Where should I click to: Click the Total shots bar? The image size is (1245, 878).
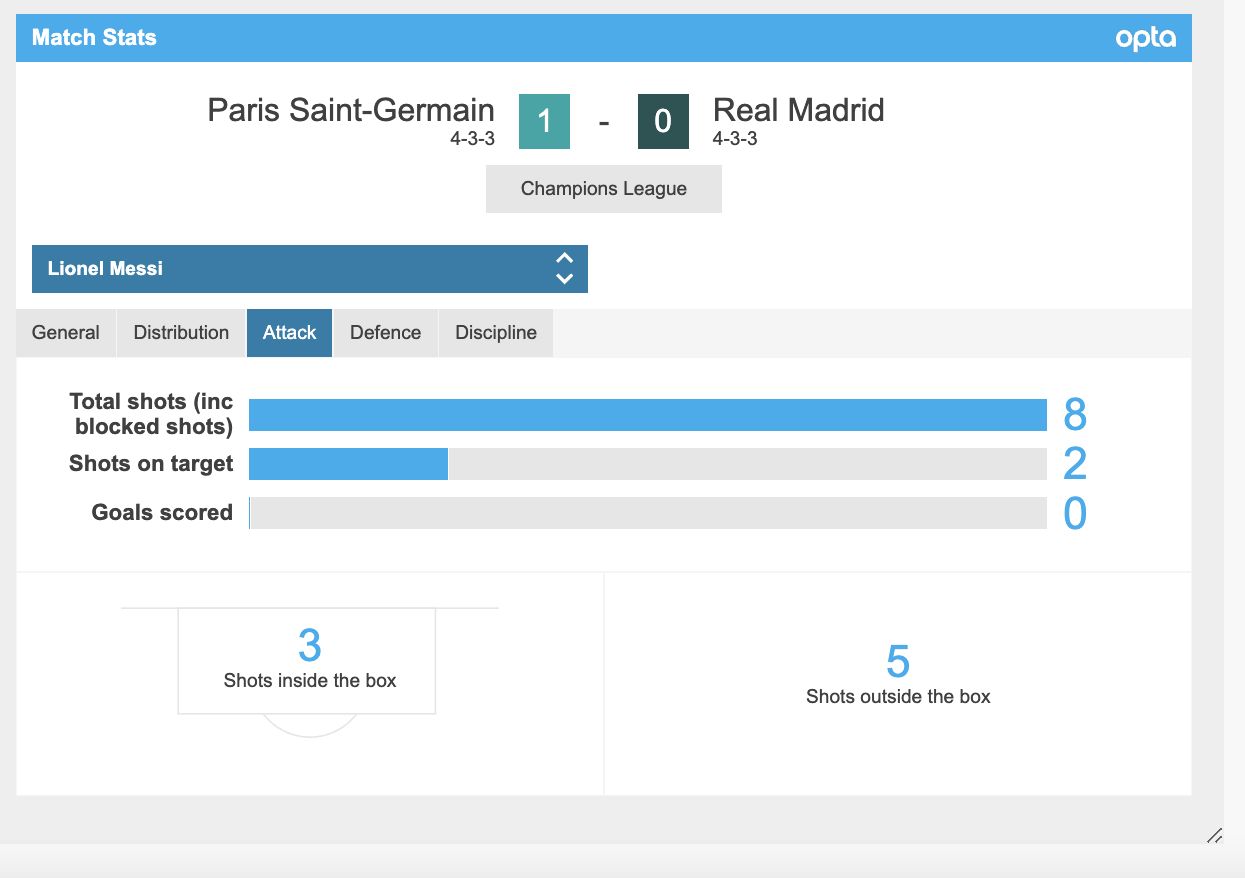coord(648,415)
